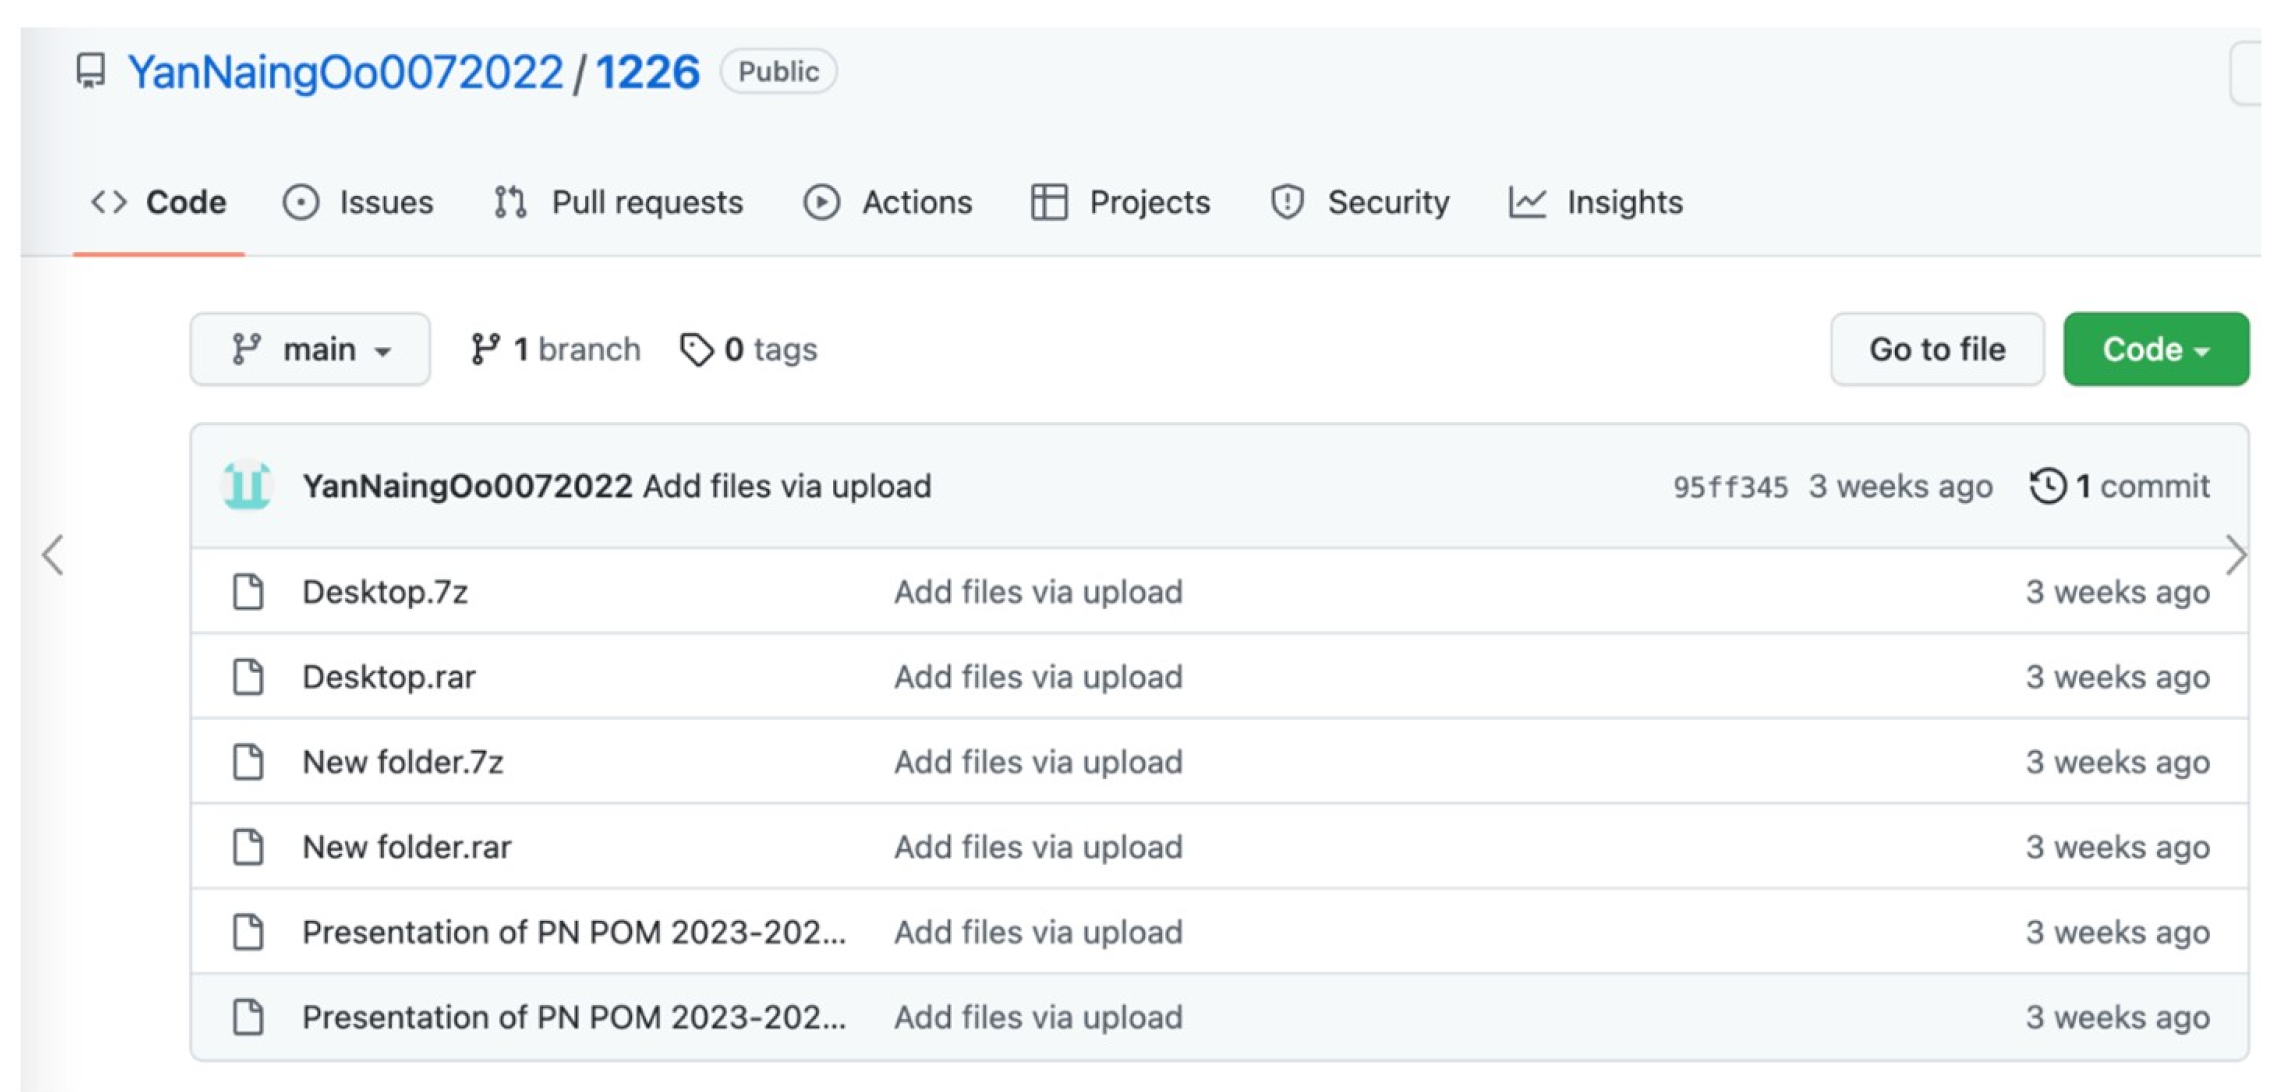Click the tags icon
The image size is (2278, 1092).
click(x=696, y=349)
